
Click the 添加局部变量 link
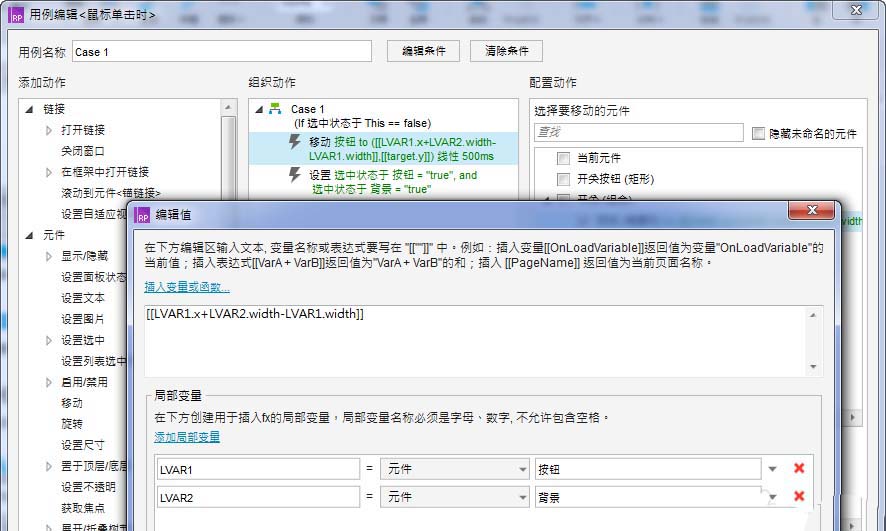187,437
